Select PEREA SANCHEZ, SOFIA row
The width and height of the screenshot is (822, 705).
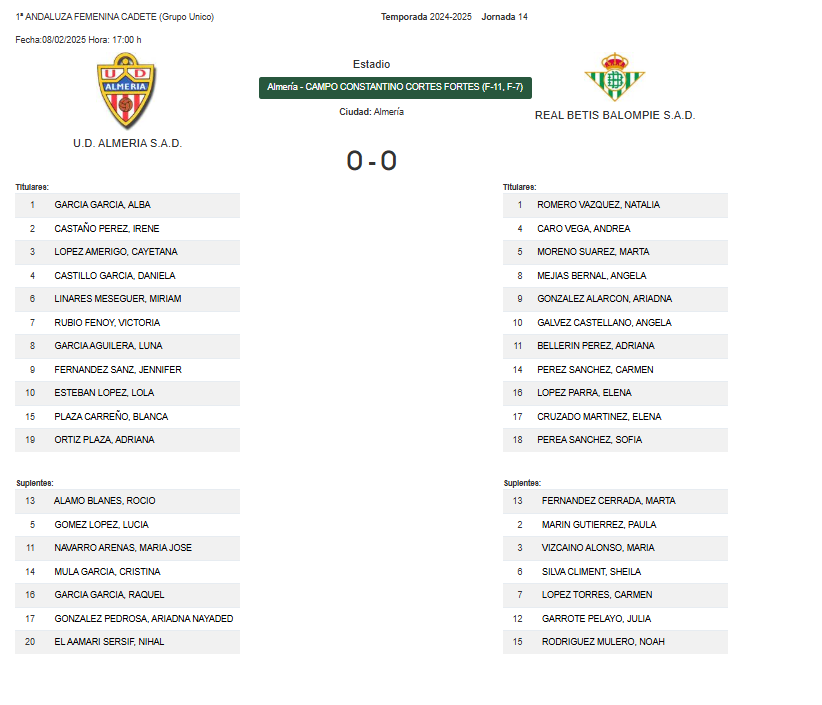click(x=615, y=440)
